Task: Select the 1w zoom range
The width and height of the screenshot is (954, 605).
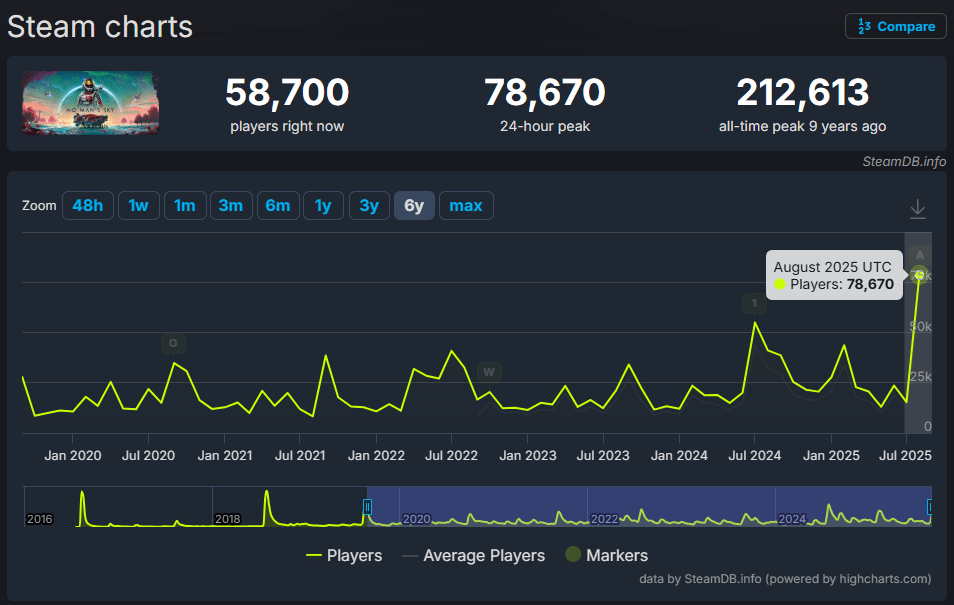Action: pos(139,206)
